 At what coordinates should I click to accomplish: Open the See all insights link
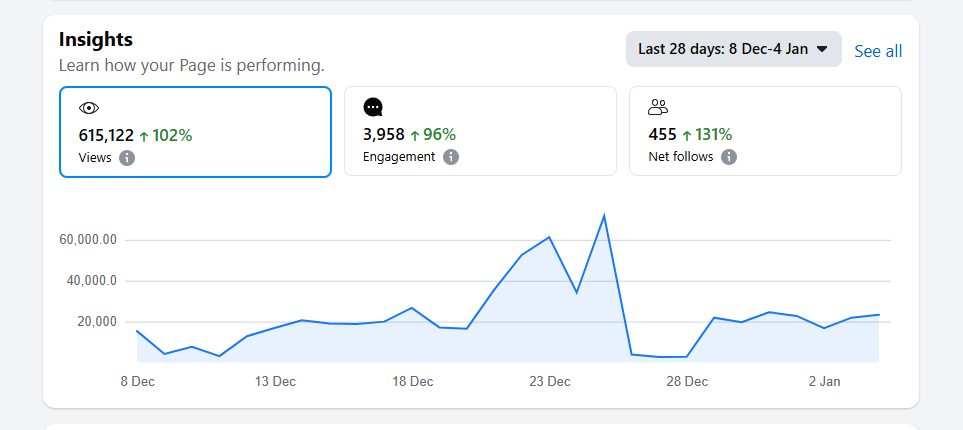pos(878,51)
